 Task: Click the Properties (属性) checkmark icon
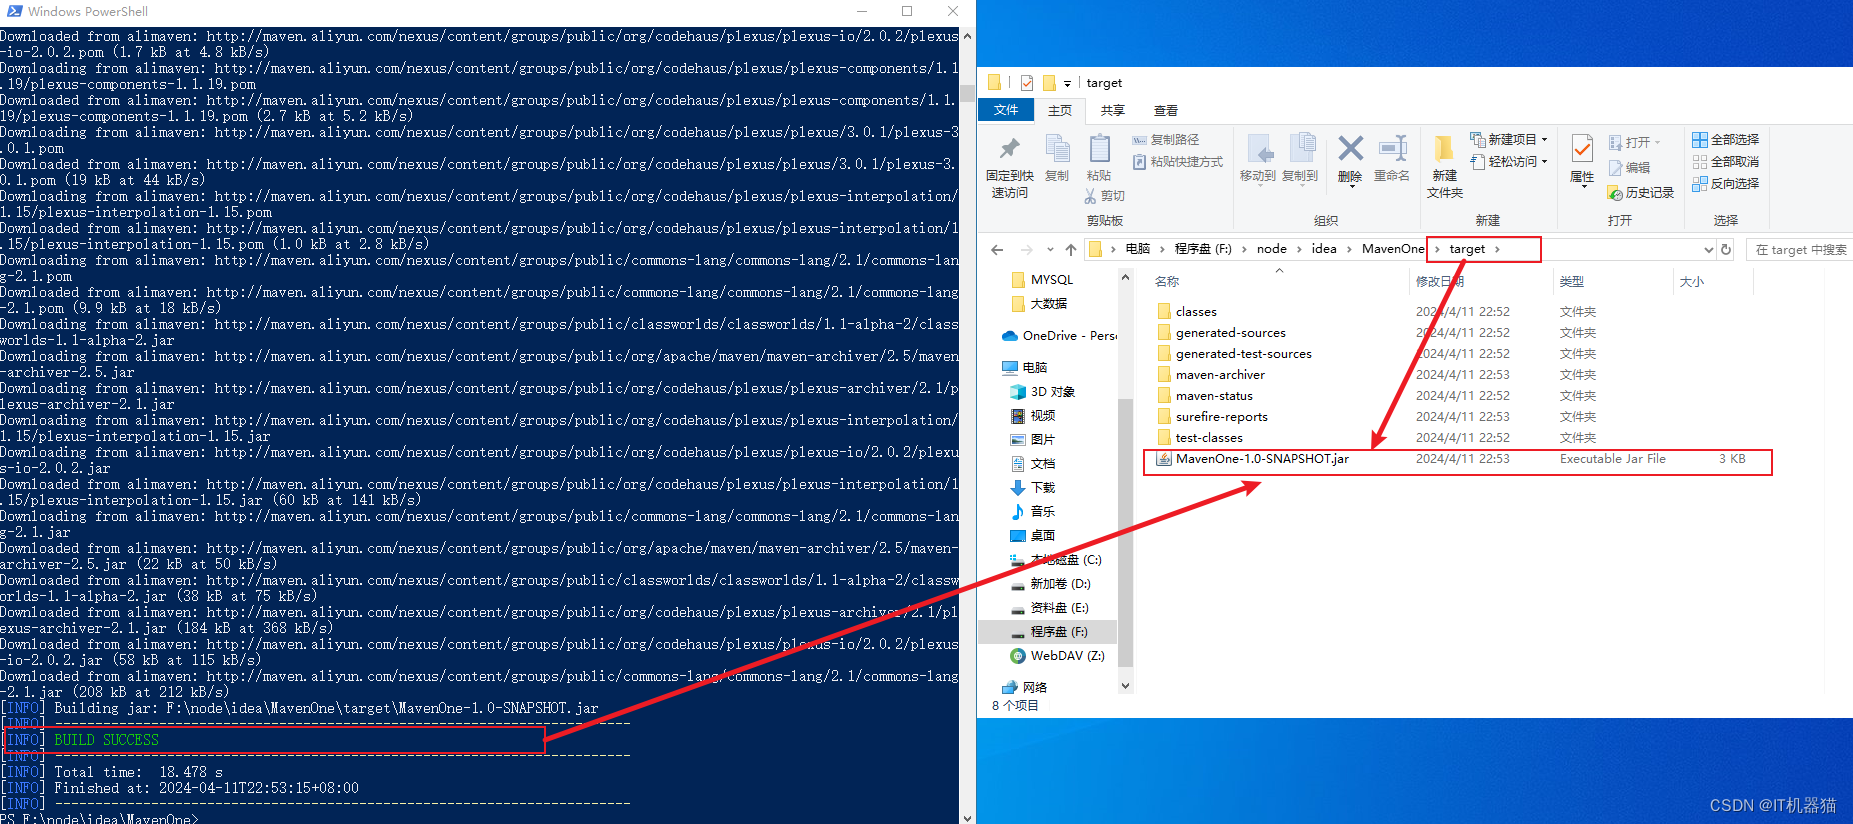[1582, 149]
